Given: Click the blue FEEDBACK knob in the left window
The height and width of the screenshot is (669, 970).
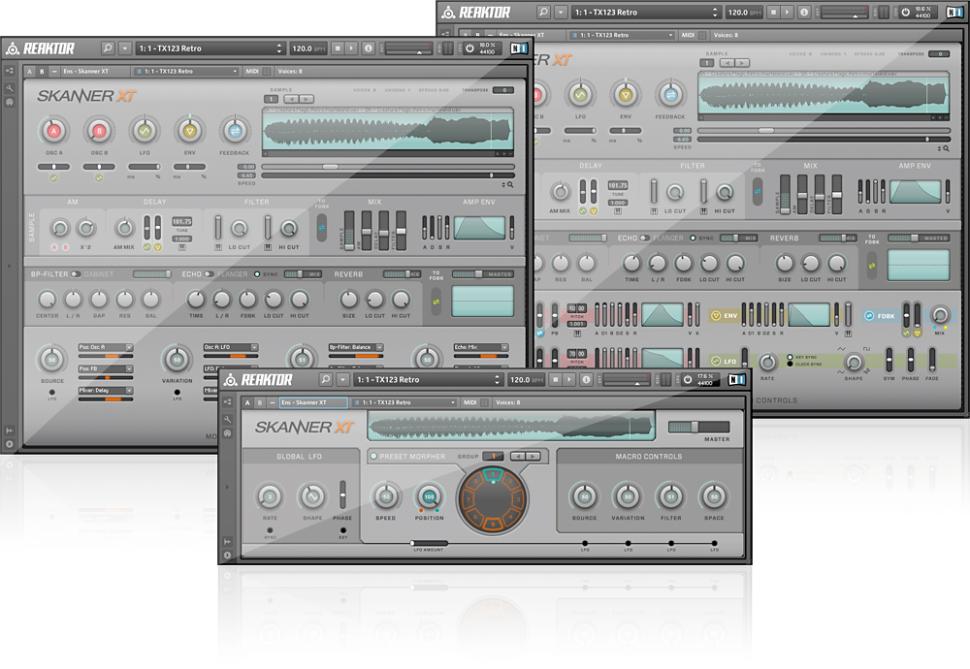Looking at the screenshot, I should tap(234, 131).
